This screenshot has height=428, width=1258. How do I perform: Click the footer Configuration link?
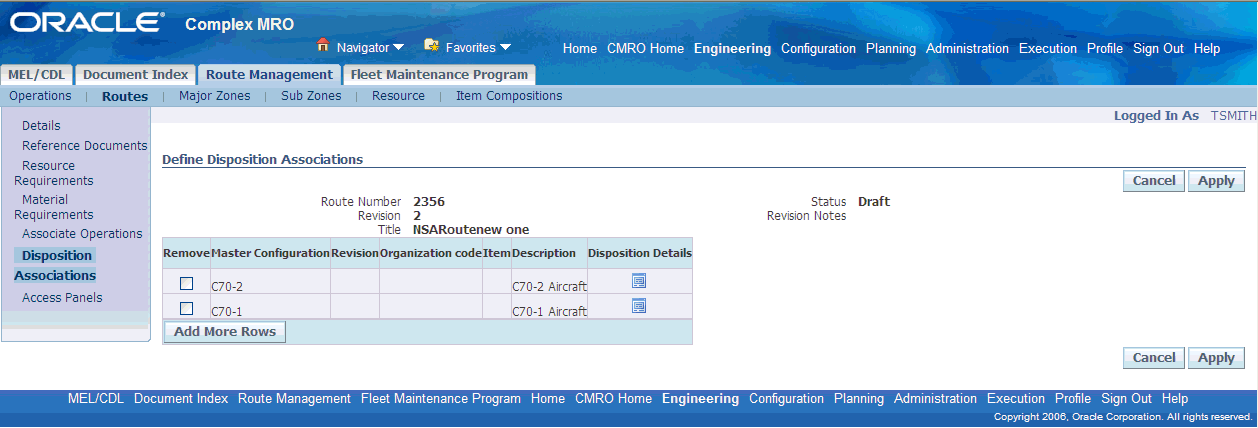[787, 398]
